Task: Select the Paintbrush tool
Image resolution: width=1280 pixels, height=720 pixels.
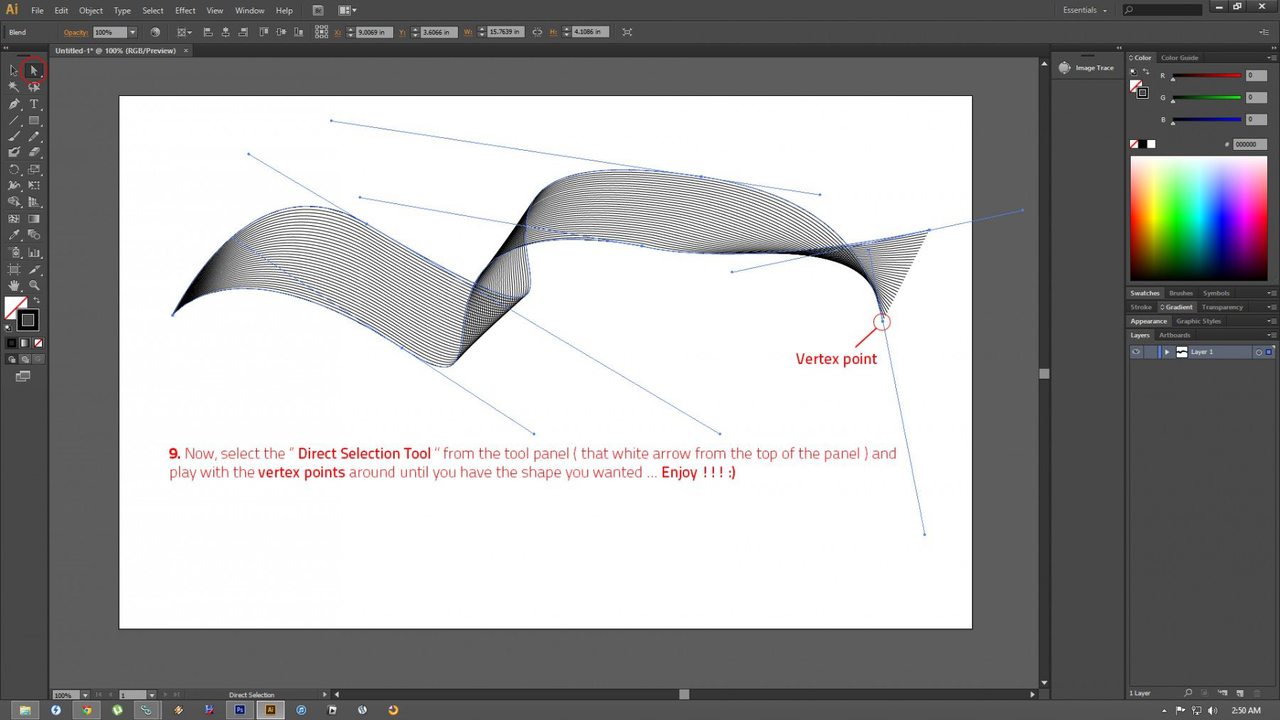Action: (x=14, y=136)
